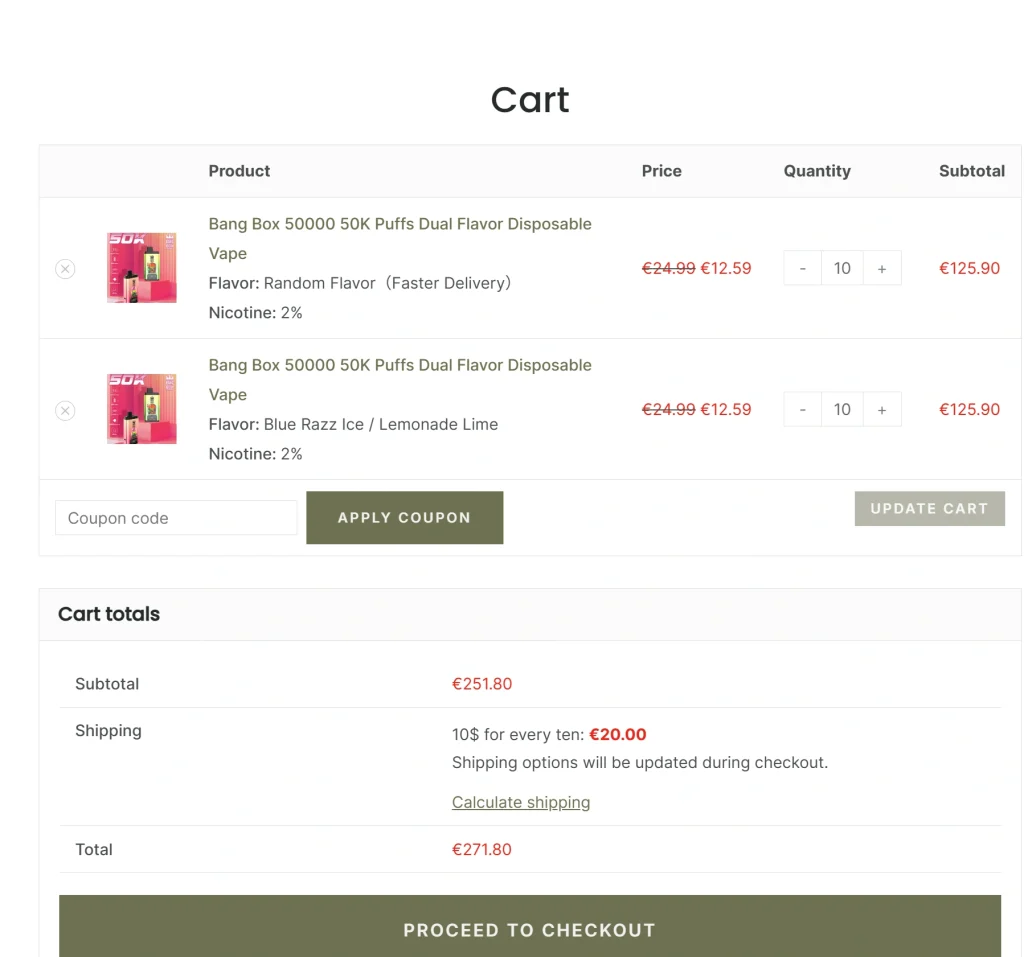Screen dimensions: 1024x957
Task: Click the Quantity column header
Action: click(x=817, y=171)
